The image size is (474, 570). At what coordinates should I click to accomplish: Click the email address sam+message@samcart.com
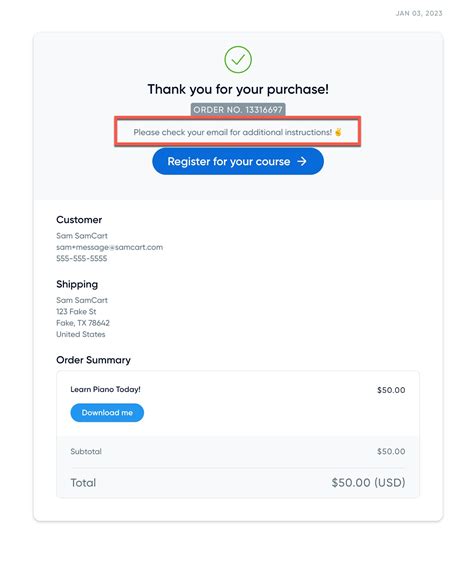(109, 247)
